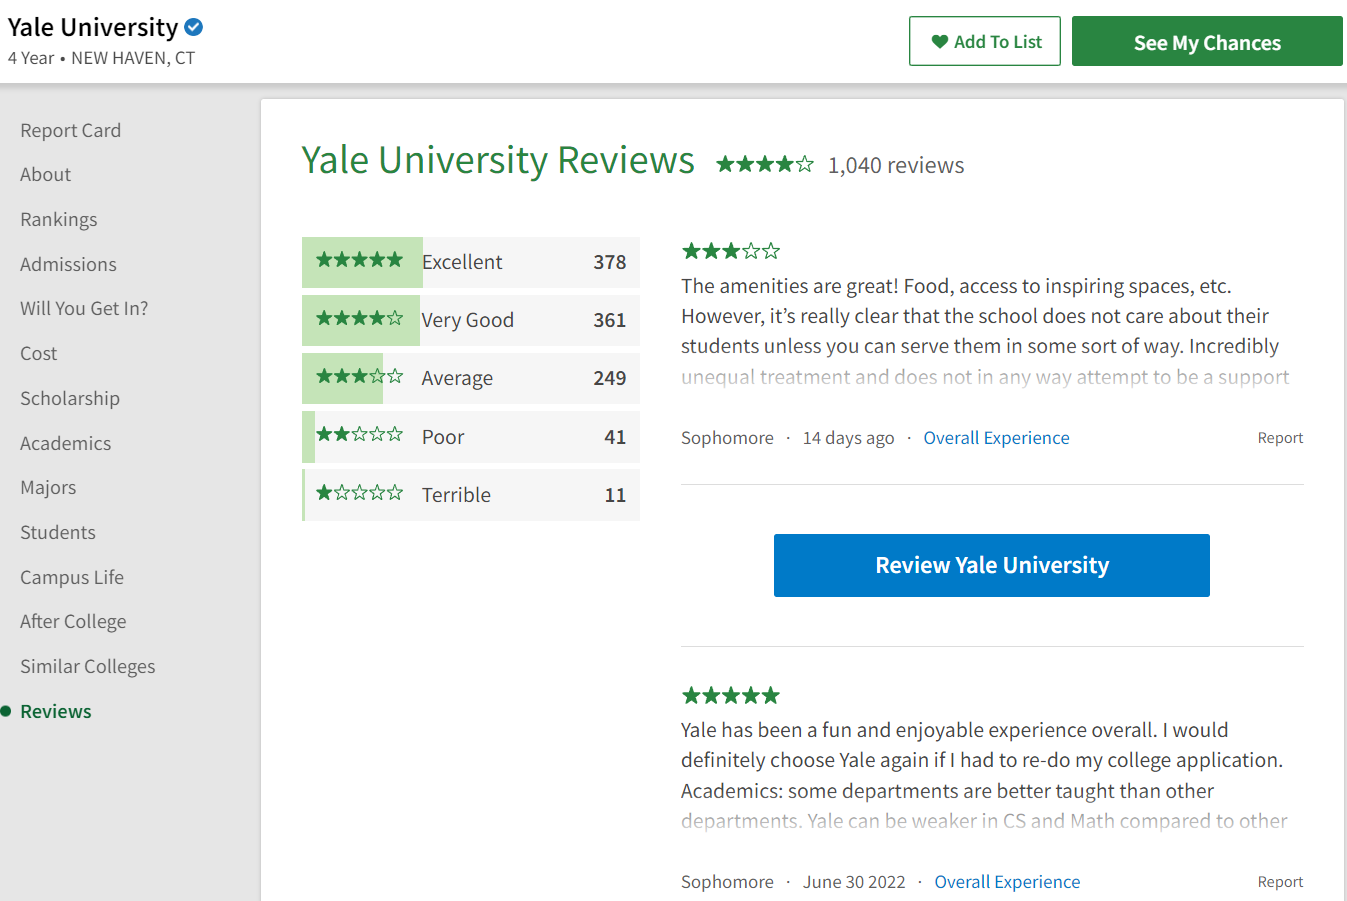This screenshot has width=1347, height=901.
Task: Add Yale University to your list
Action: coord(985,41)
